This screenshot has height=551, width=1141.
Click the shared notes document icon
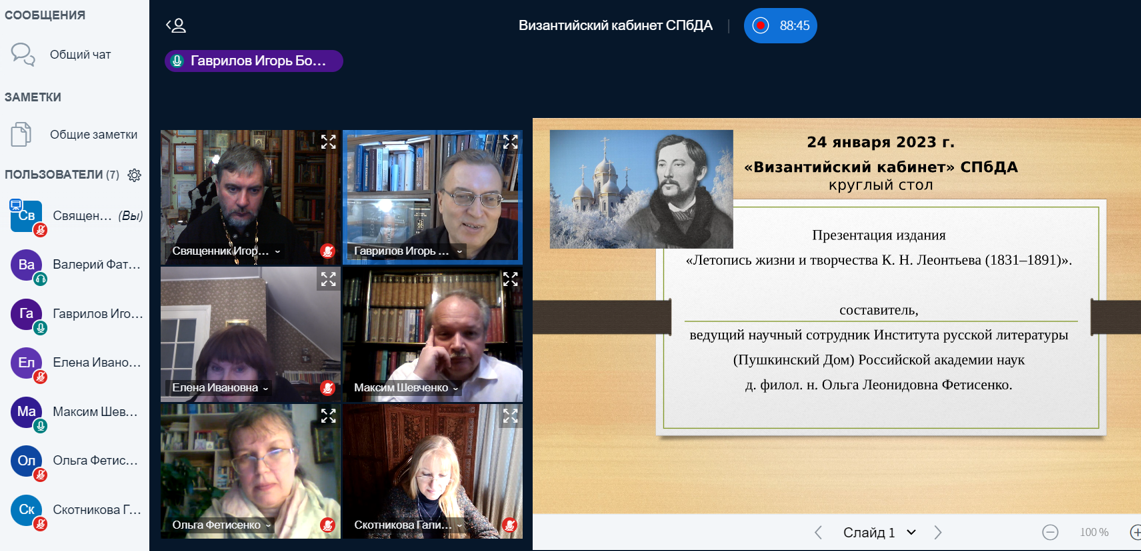[23, 135]
